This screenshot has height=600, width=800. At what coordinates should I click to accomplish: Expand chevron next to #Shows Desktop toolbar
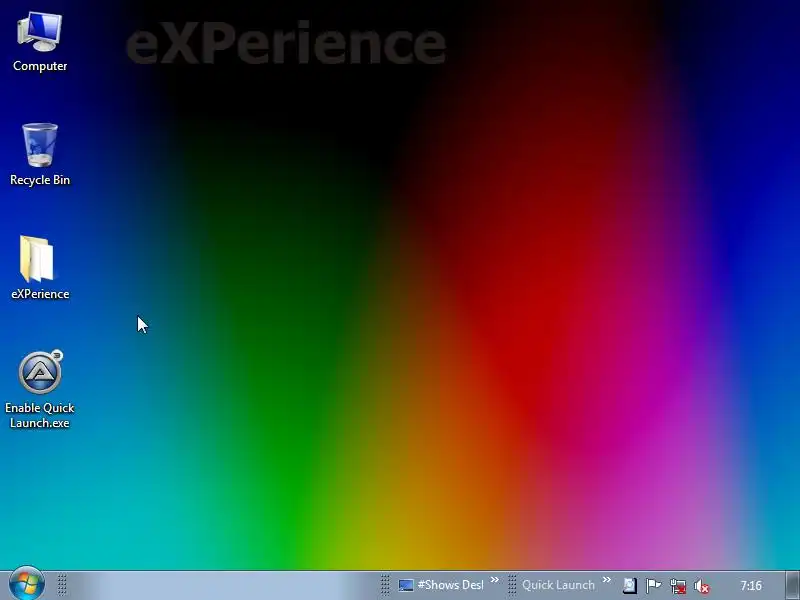tap(494, 580)
